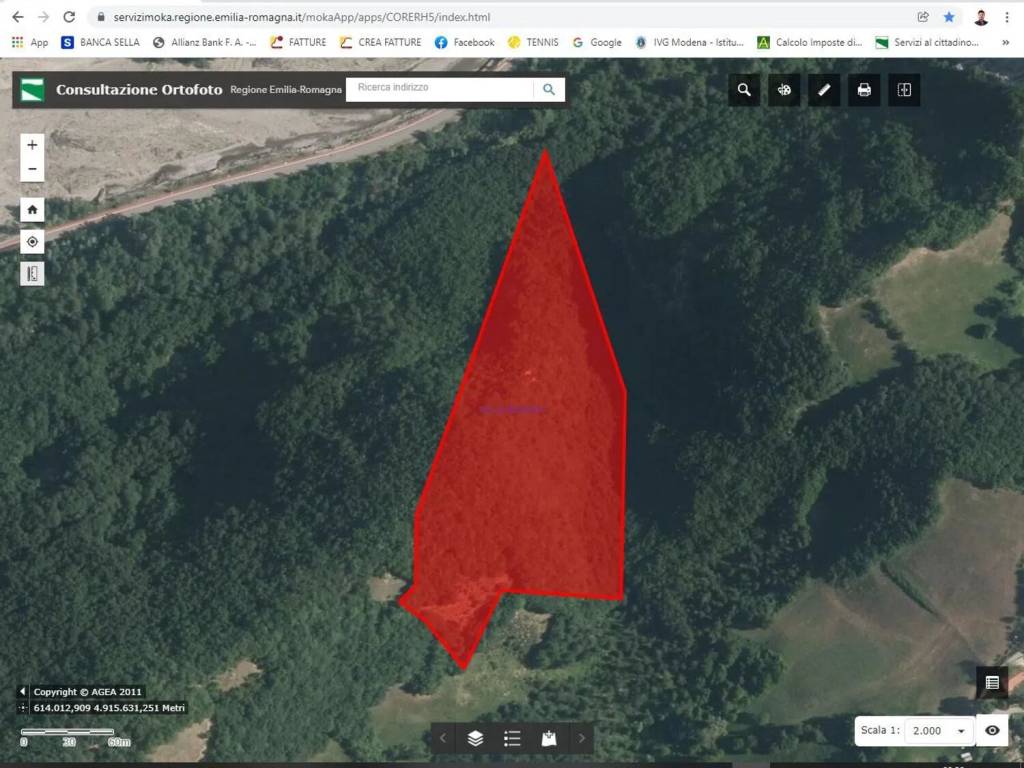Screen dimensions: 1024x768
Task: Reload the browser page
Action: tap(69, 17)
